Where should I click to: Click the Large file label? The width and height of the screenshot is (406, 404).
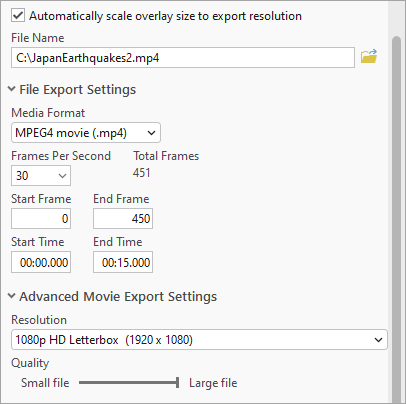click(x=213, y=383)
